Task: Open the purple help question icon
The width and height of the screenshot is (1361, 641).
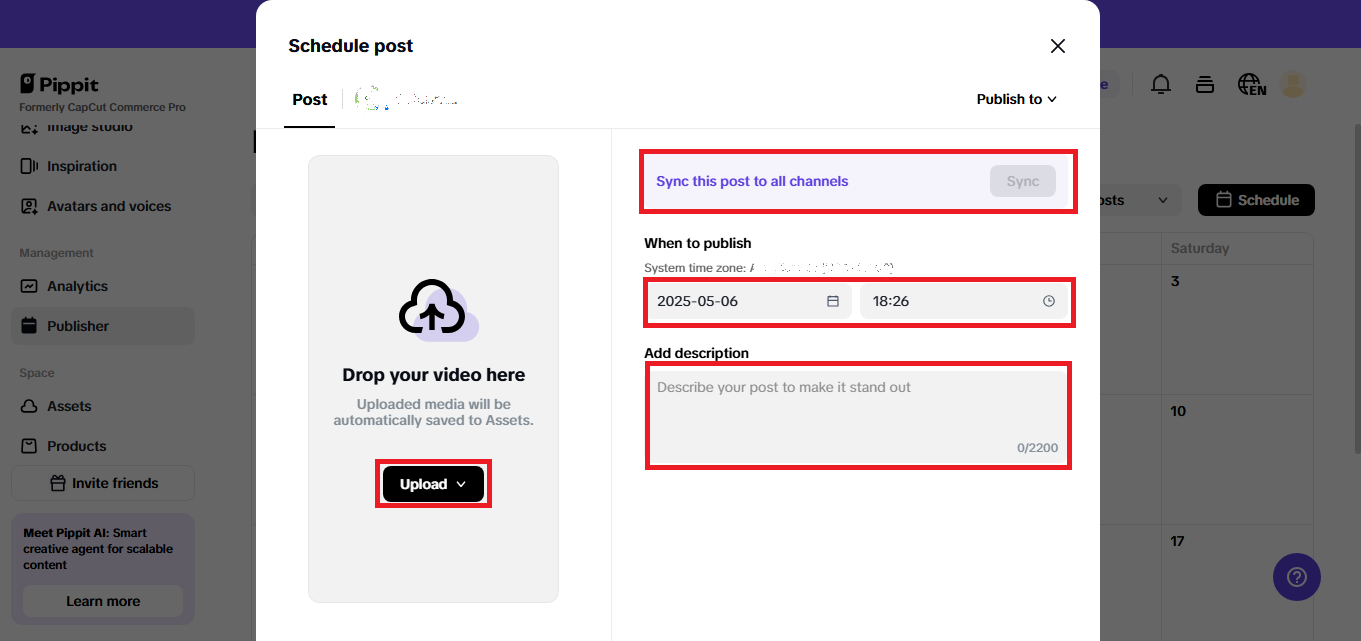Action: click(x=1296, y=577)
